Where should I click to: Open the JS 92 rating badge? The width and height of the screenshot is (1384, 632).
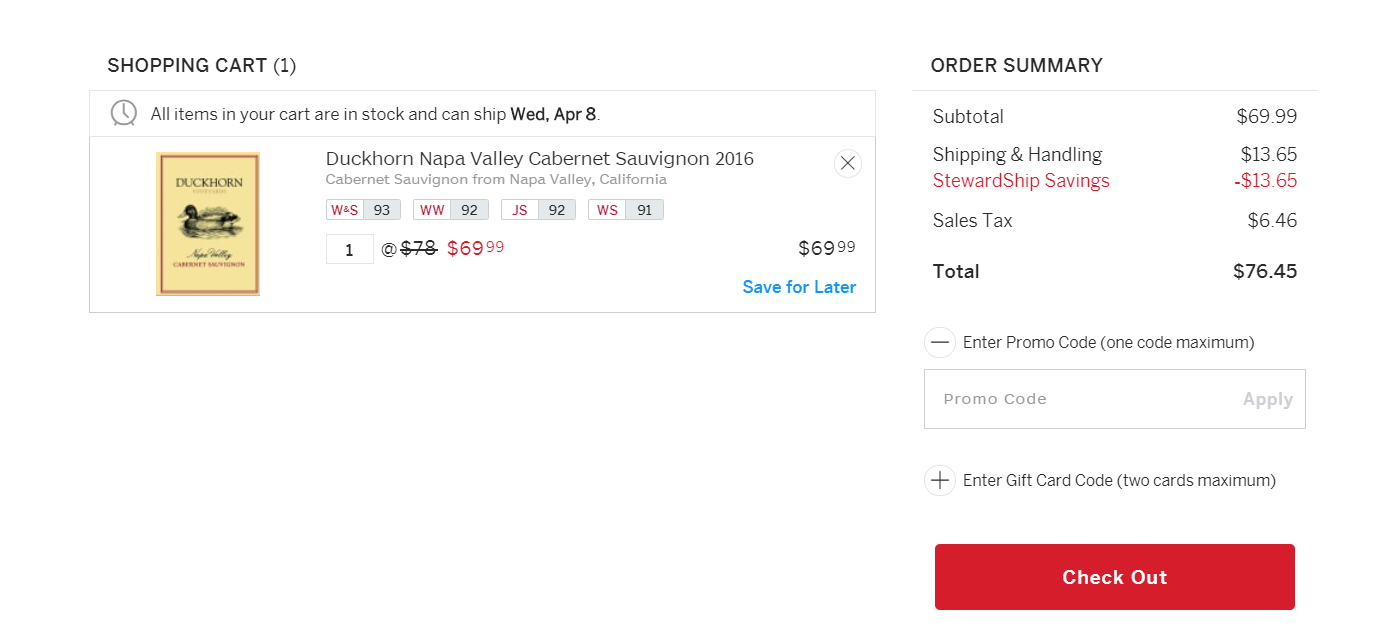[538, 210]
